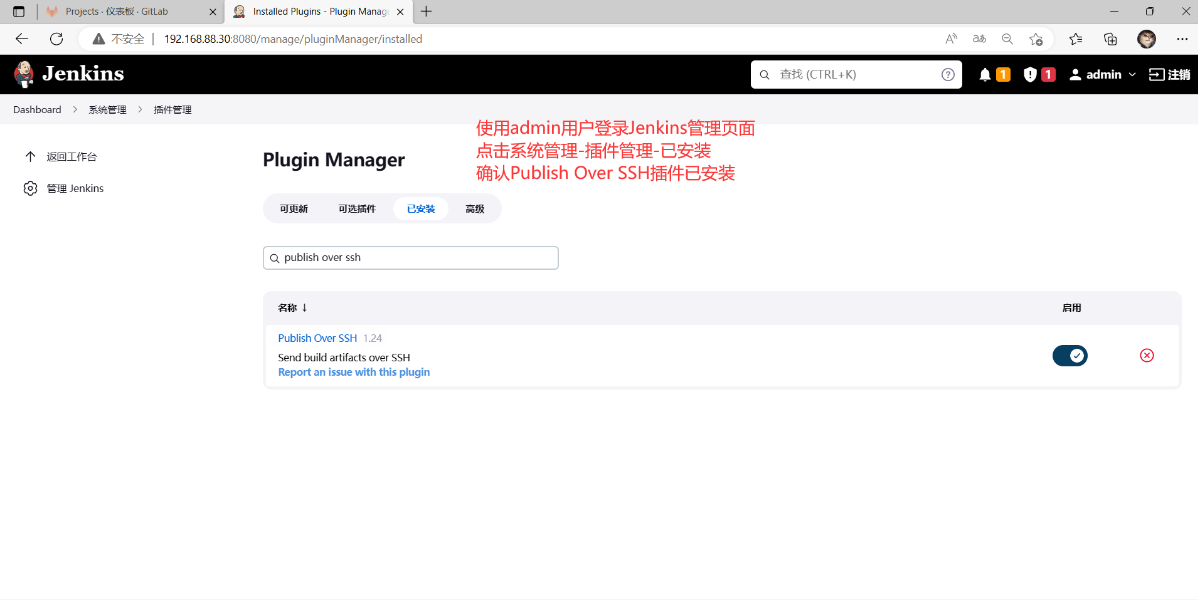The width and height of the screenshot is (1198, 600).
Task: Open browser collections icon
Action: click(1111, 39)
